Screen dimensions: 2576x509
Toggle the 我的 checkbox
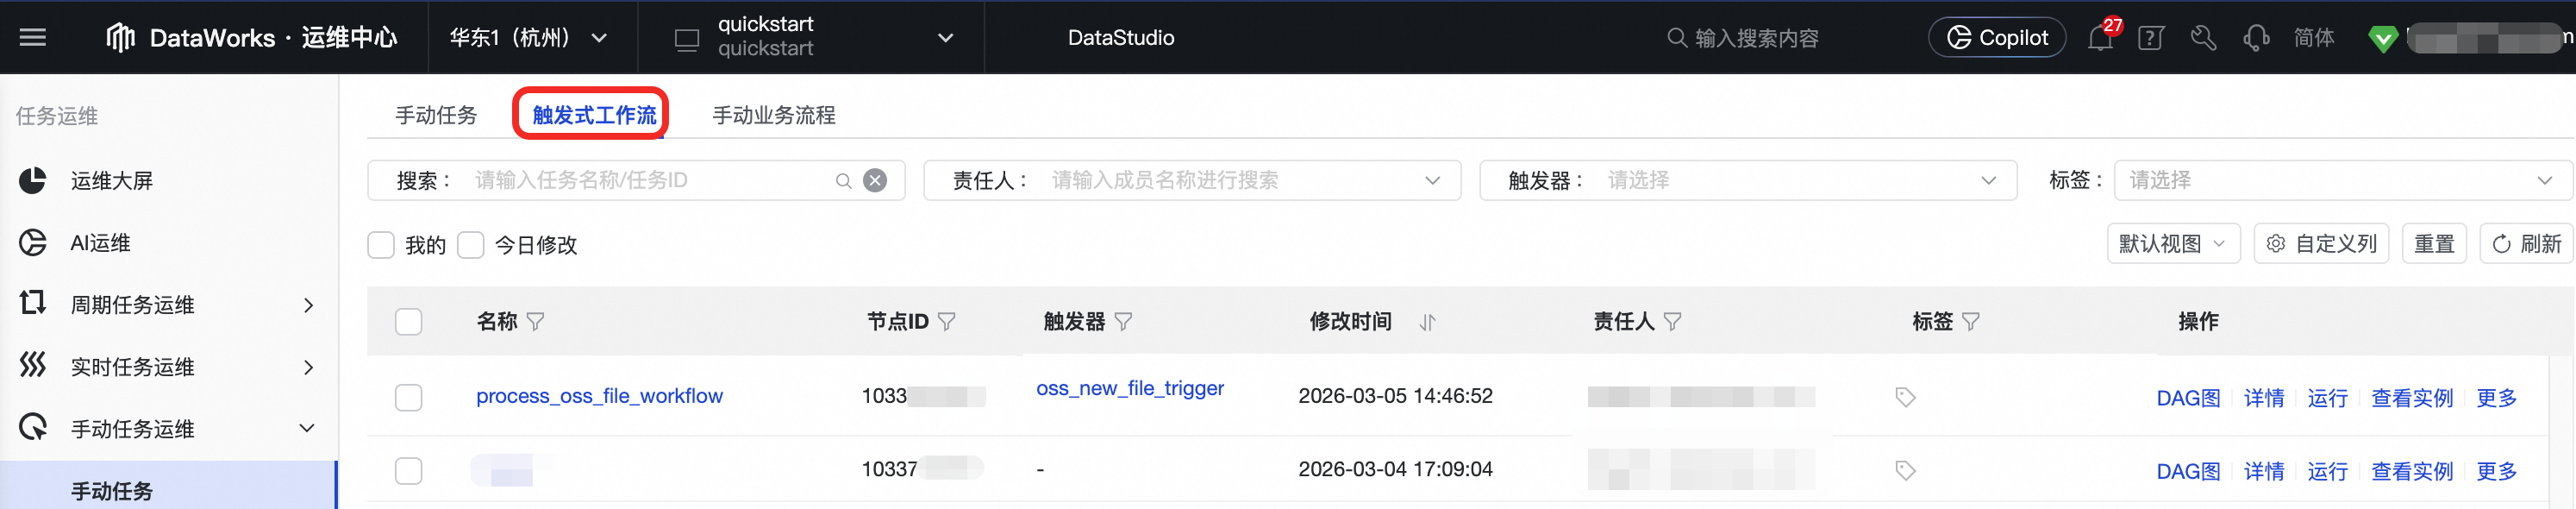pyautogui.click(x=381, y=245)
